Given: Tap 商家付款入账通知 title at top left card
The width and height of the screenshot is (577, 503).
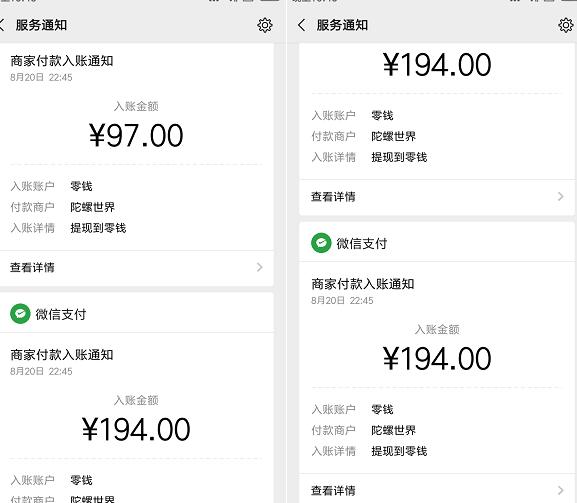Looking at the screenshot, I should (62, 61).
